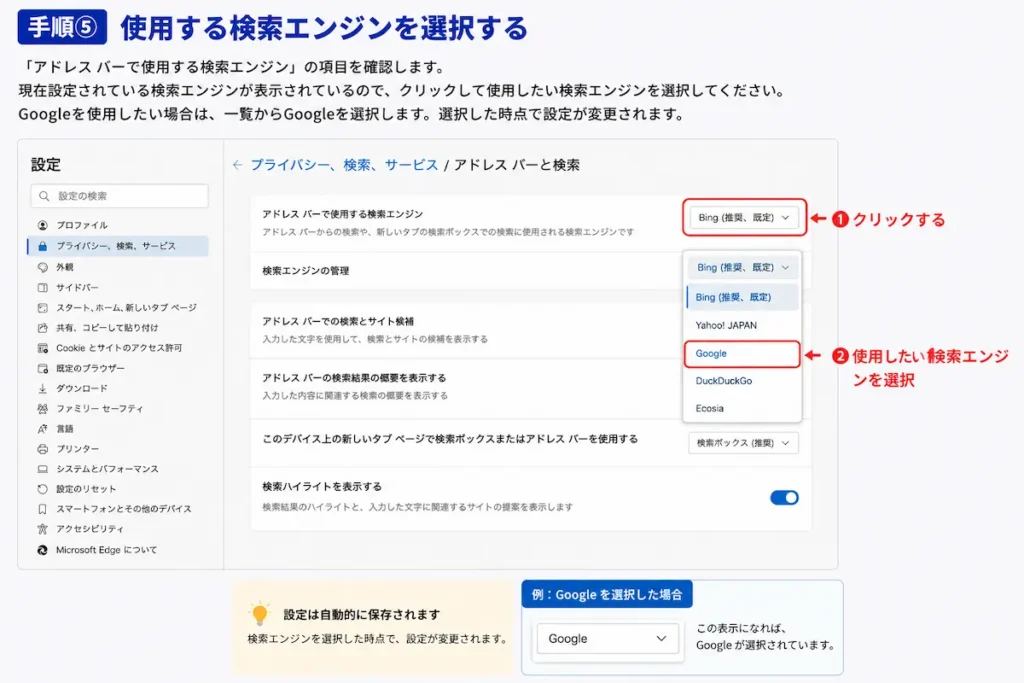
Task: Open the example Google dropdown
Action: (x=607, y=639)
